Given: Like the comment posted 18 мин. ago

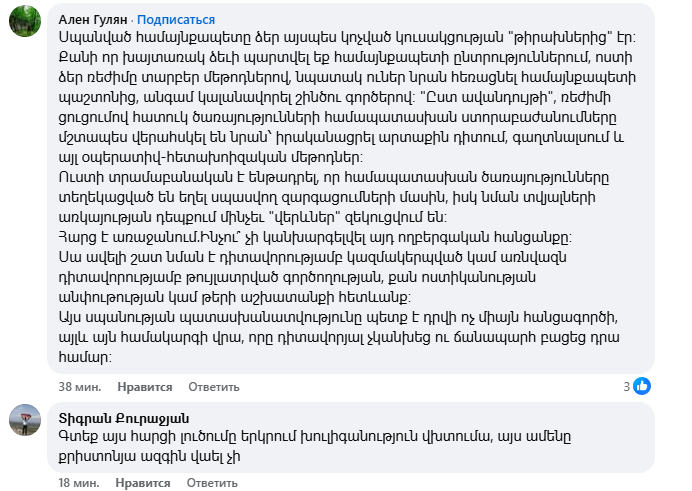Looking at the screenshot, I should coord(145,482).
